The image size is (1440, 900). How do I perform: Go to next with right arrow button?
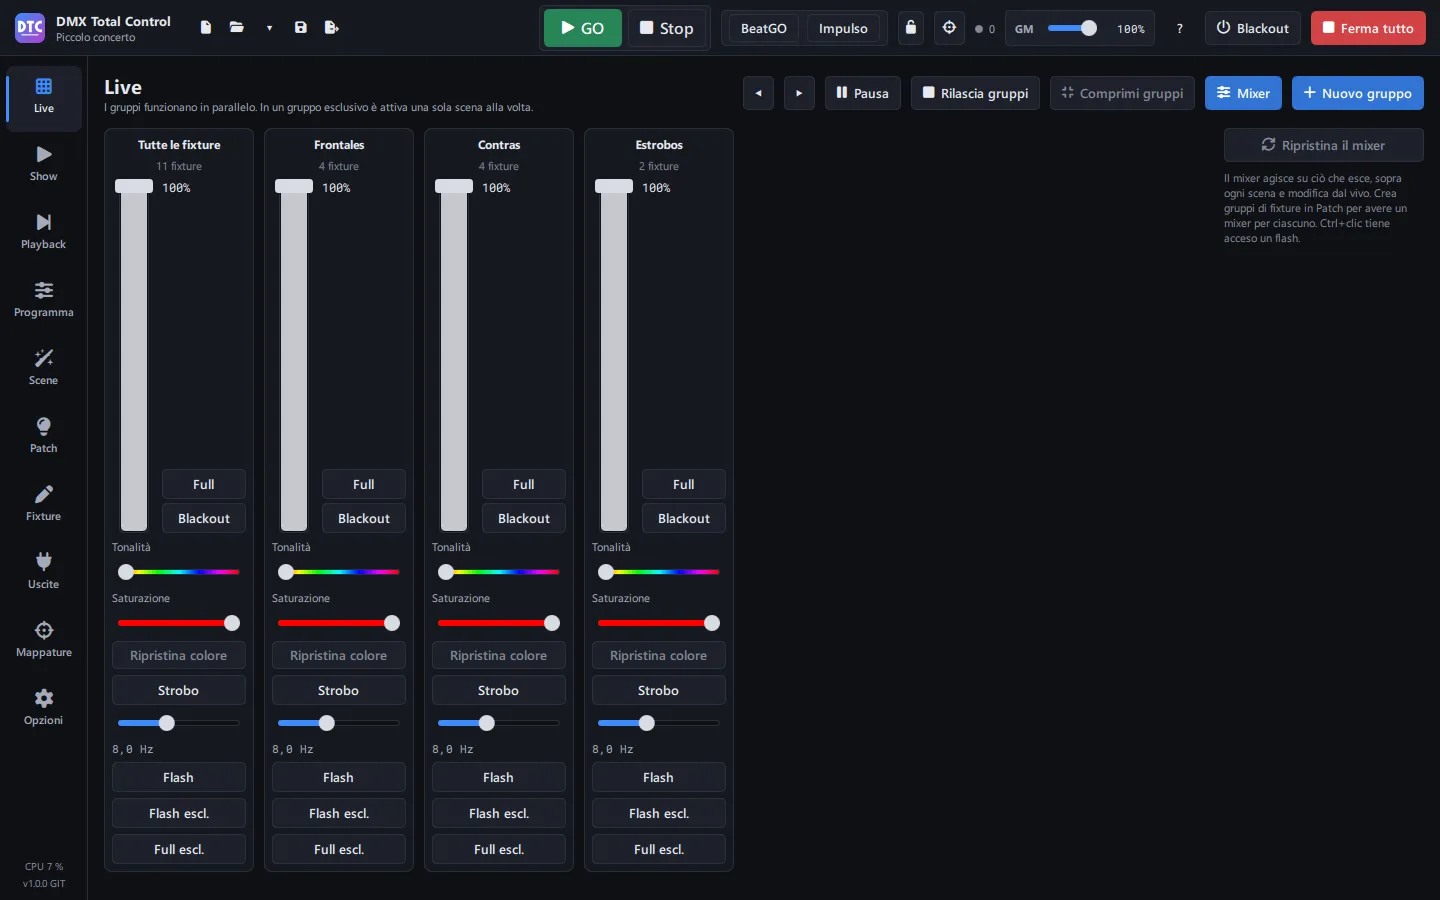point(799,93)
